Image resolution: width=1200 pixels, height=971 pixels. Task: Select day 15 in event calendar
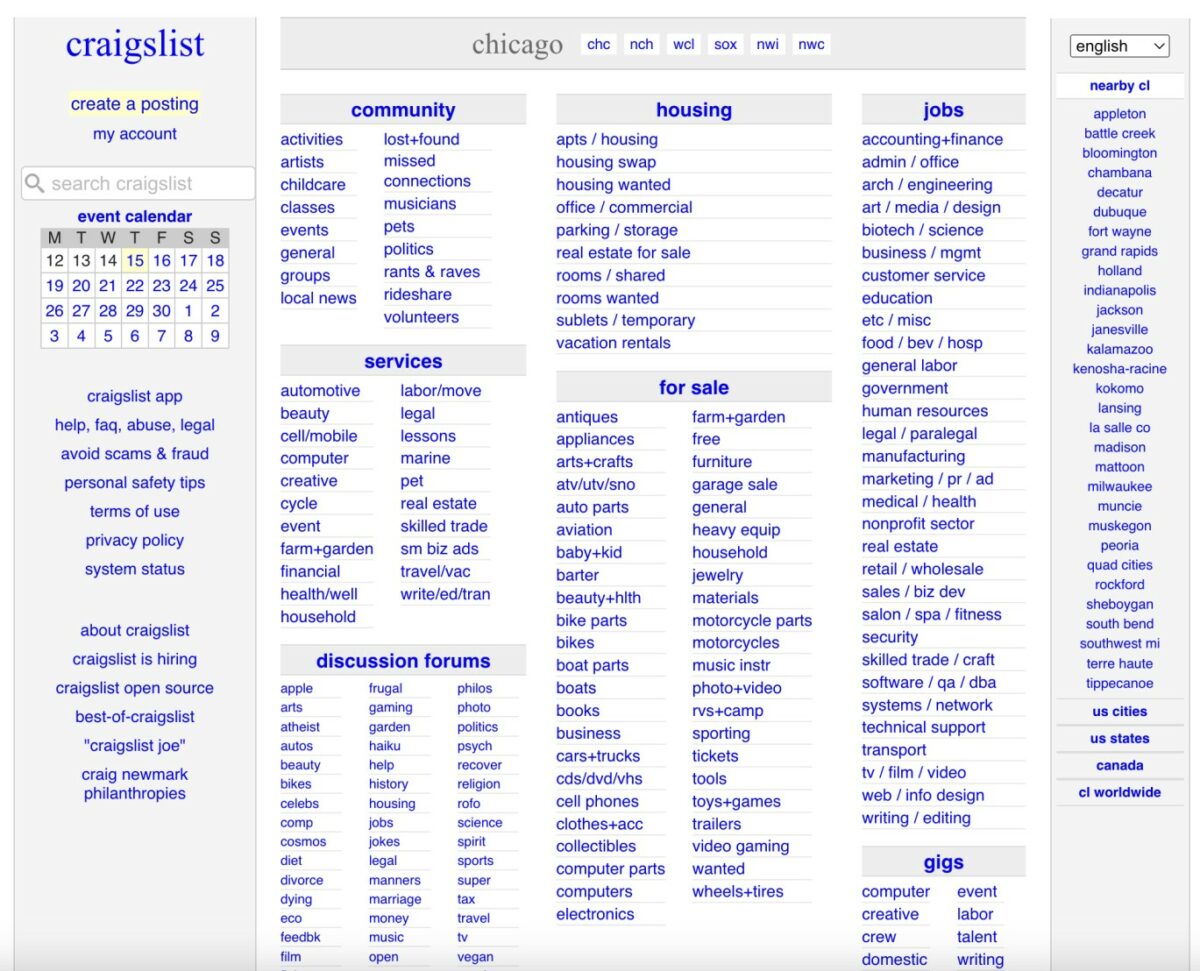coord(135,261)
